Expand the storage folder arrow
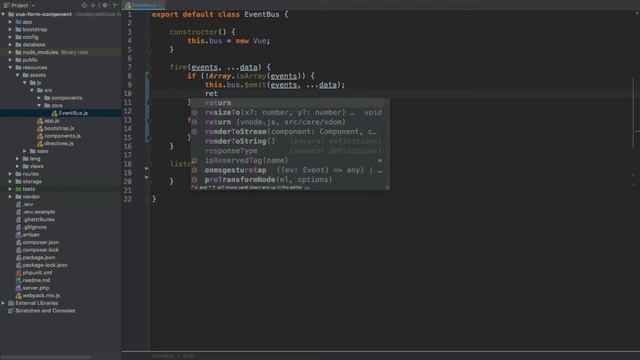640x360 pixels. pos(11,181)
